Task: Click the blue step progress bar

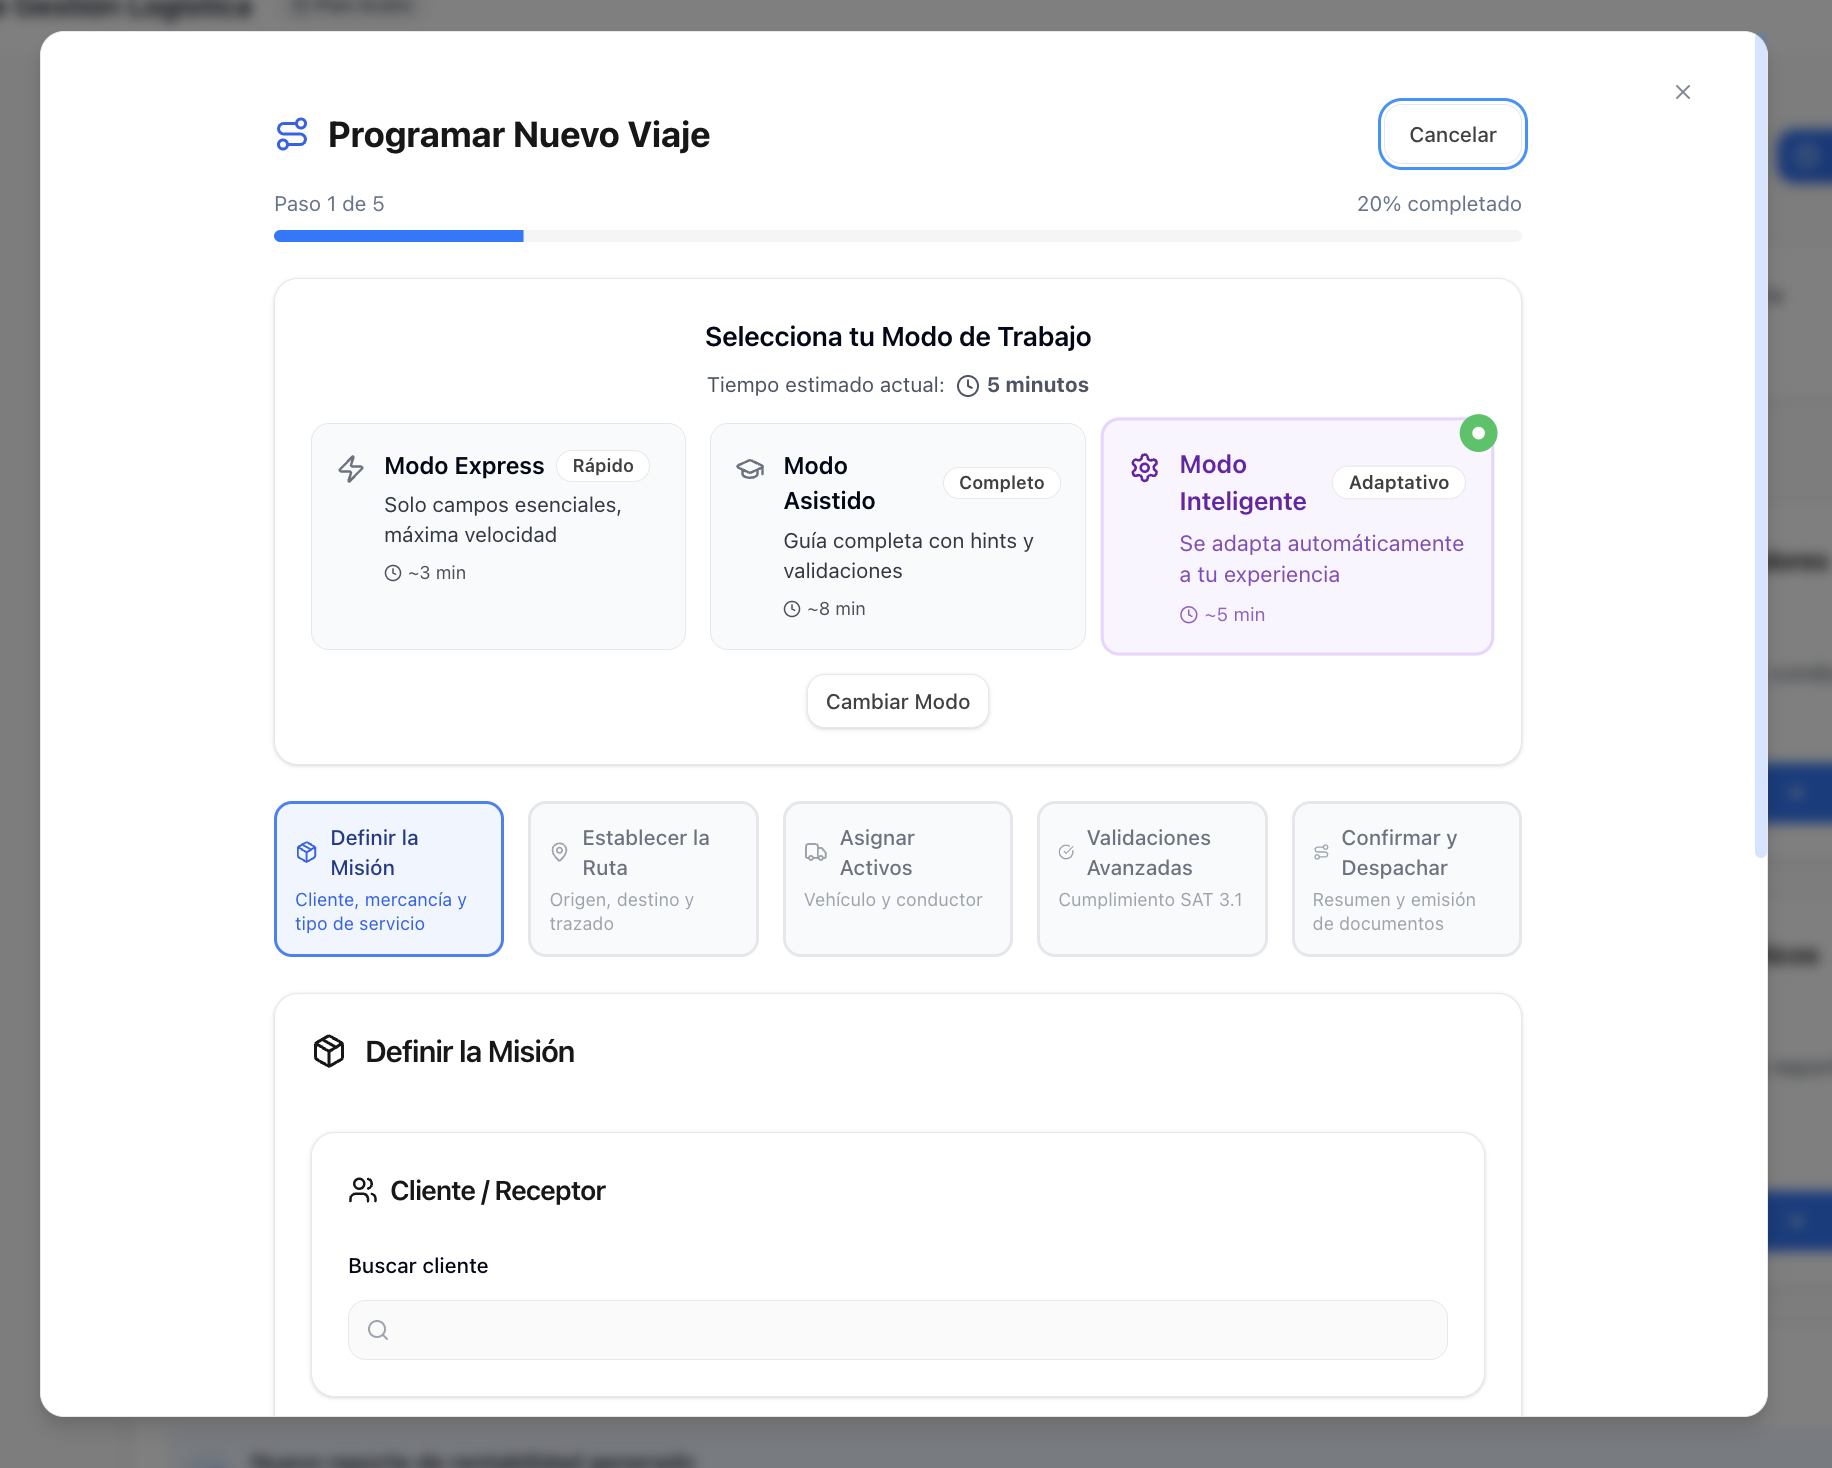Action: click(x=399, y=236)
